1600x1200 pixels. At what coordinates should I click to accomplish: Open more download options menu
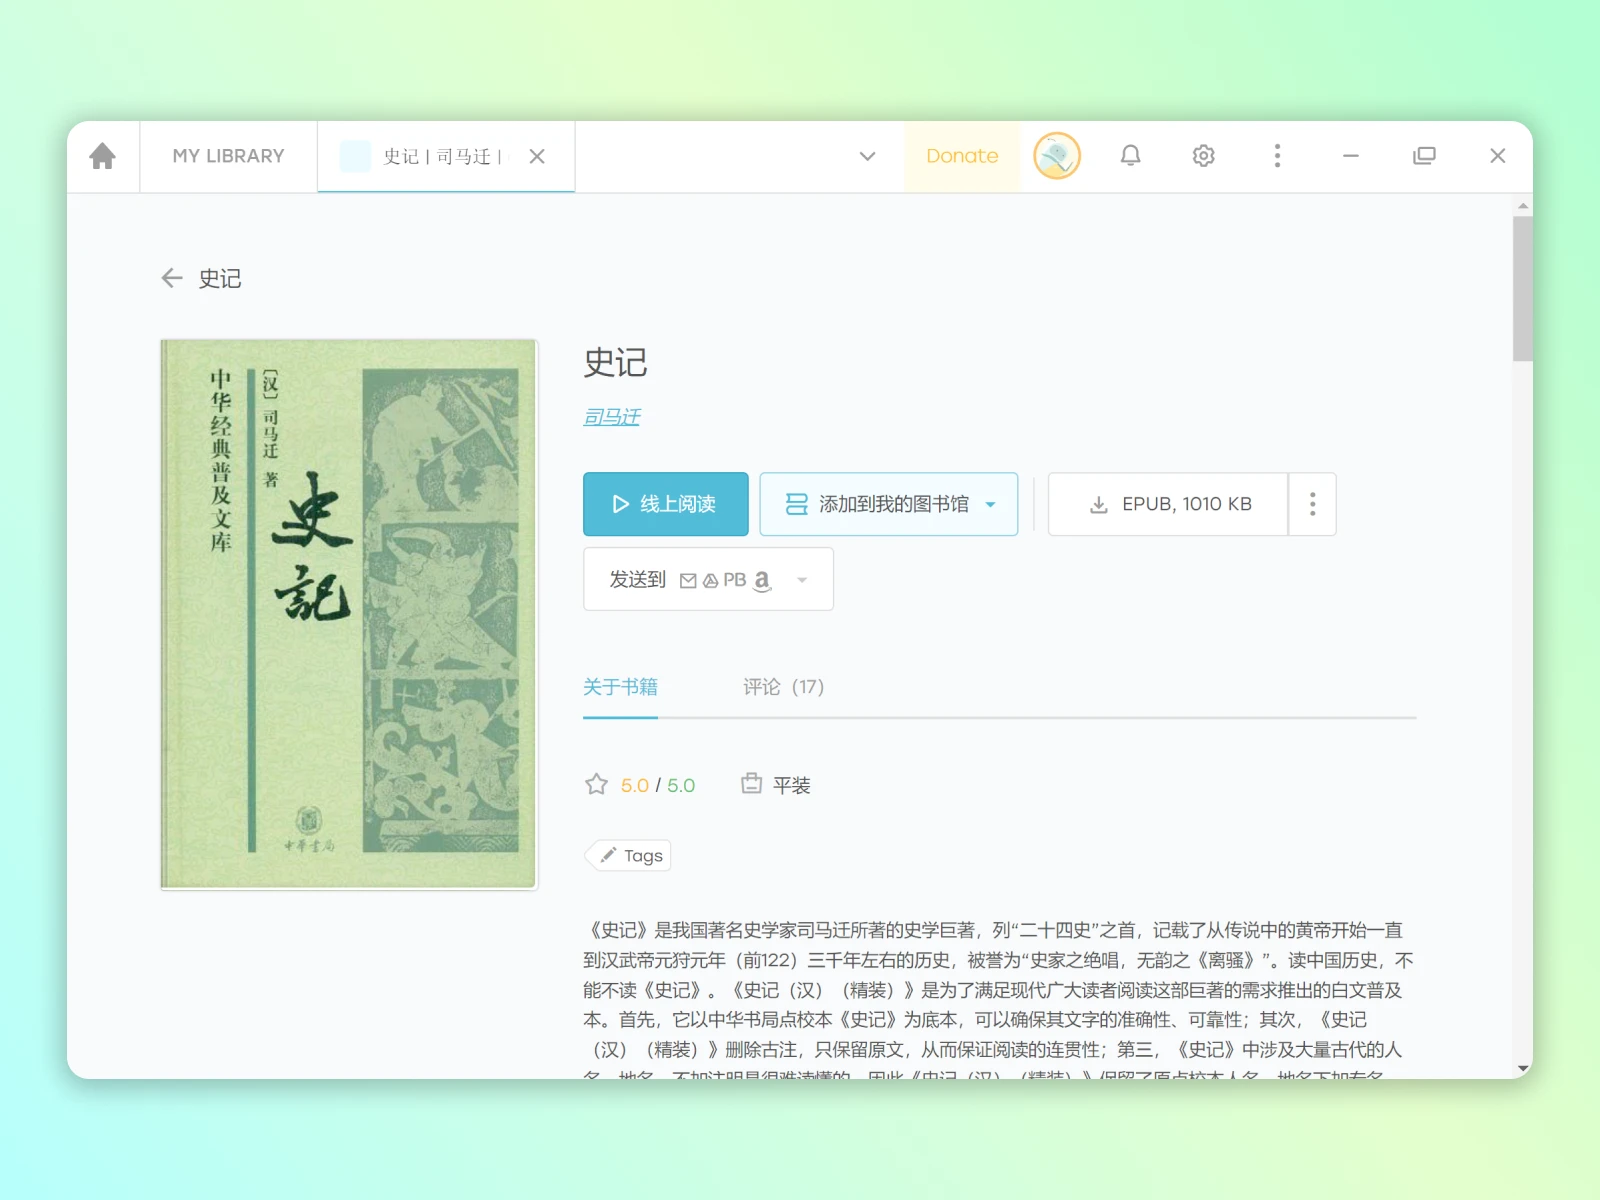click(x=1313, y=504)
